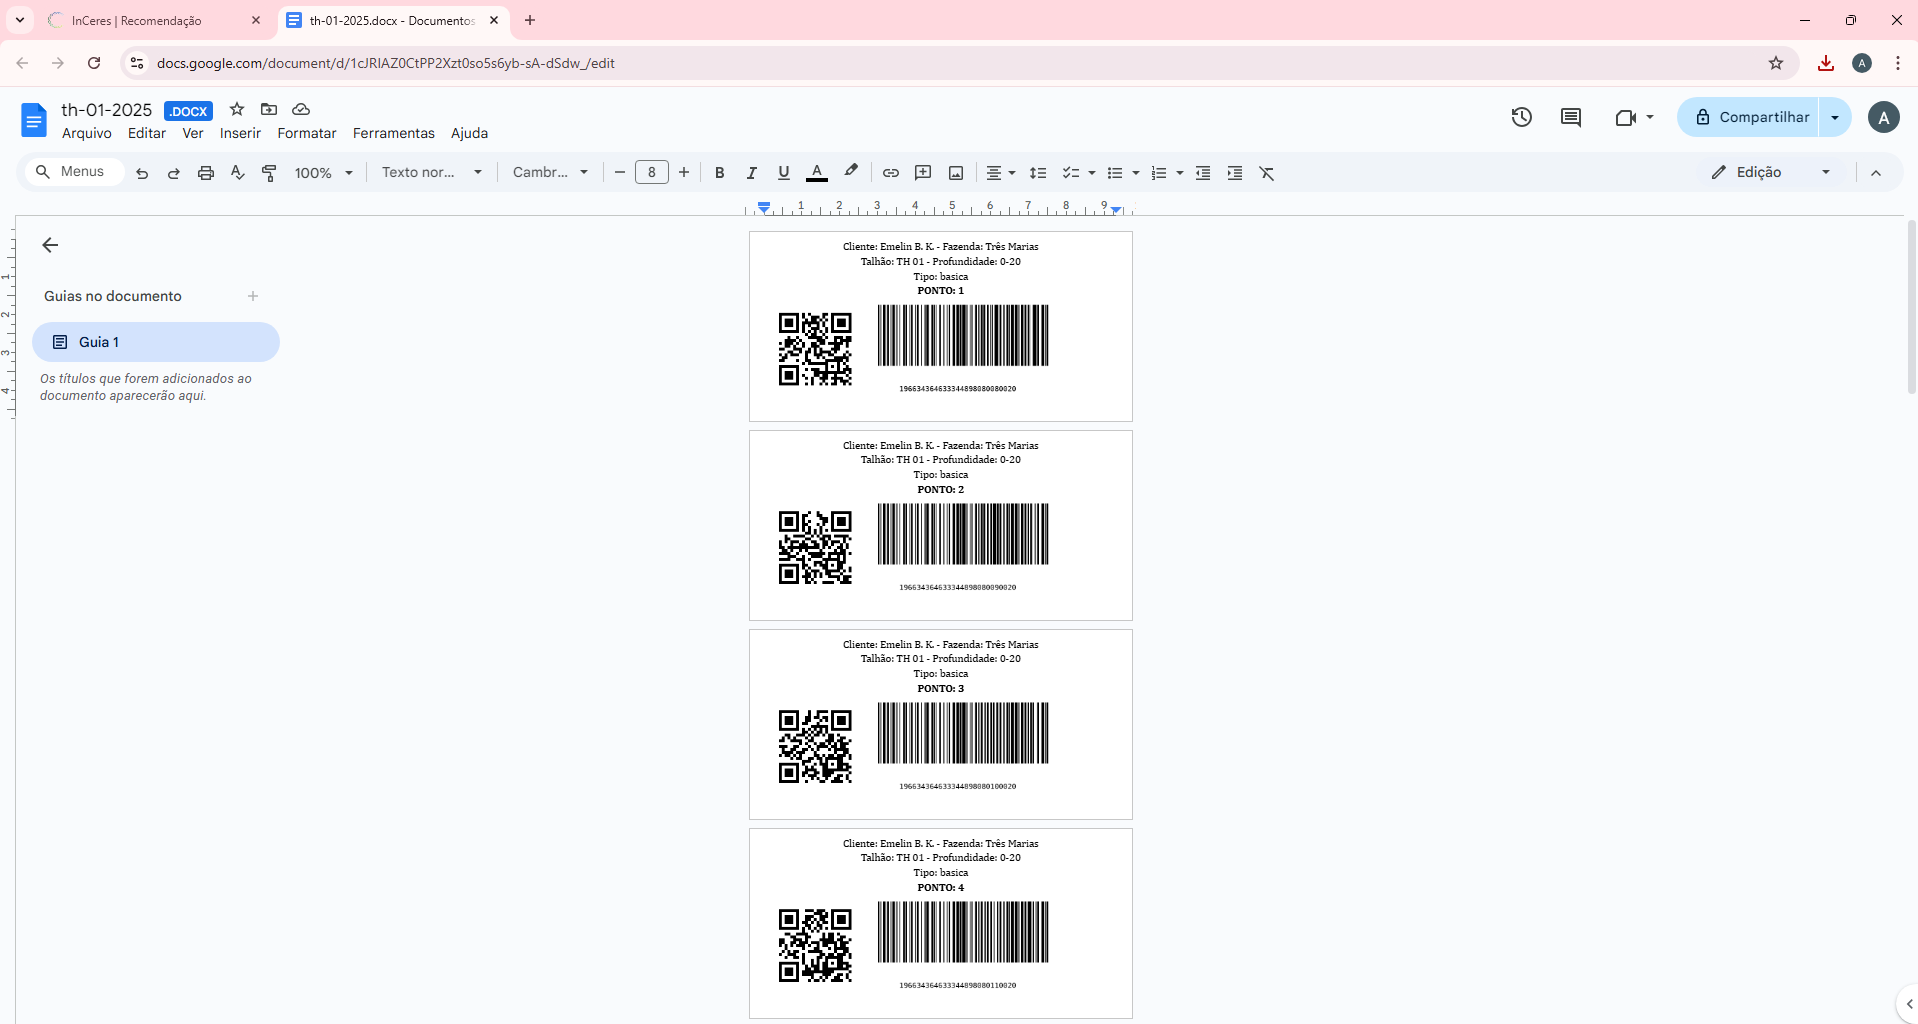Toggle italic formatting

752,173
